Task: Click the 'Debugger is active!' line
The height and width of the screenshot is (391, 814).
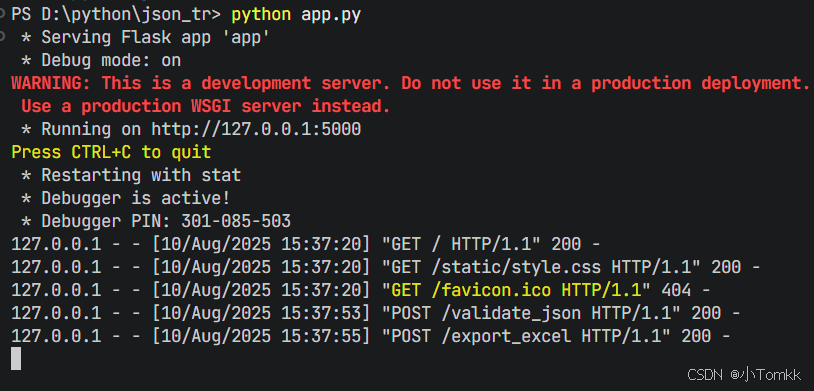Action: 126,198
